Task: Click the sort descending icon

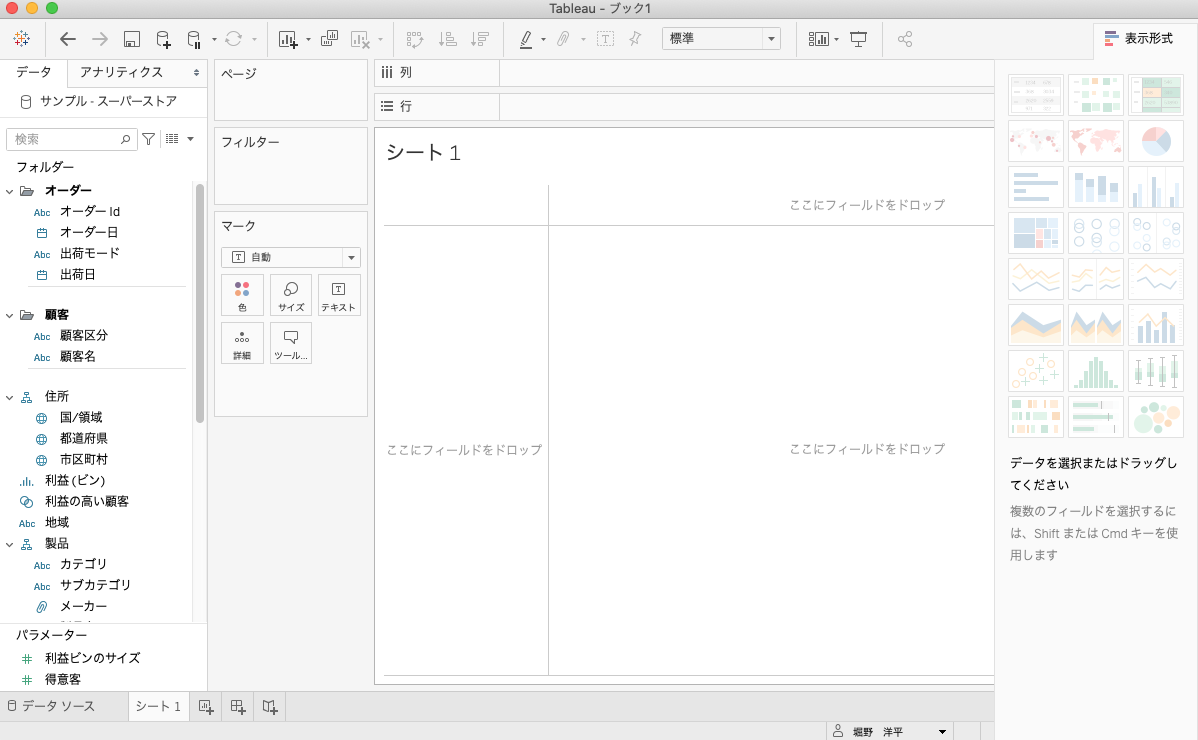Action: click(480, 39)
